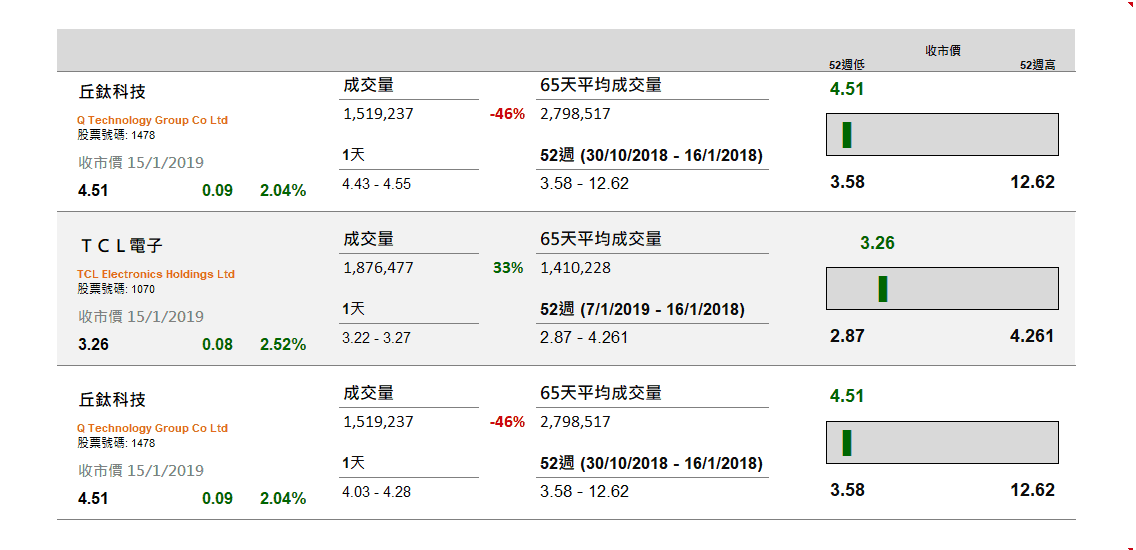This screenshot has height=550, width=1136.
Task: Click the 52週 (7/1/2019 - 16/1/2018) heading
Action: click(x=642, y=310)
